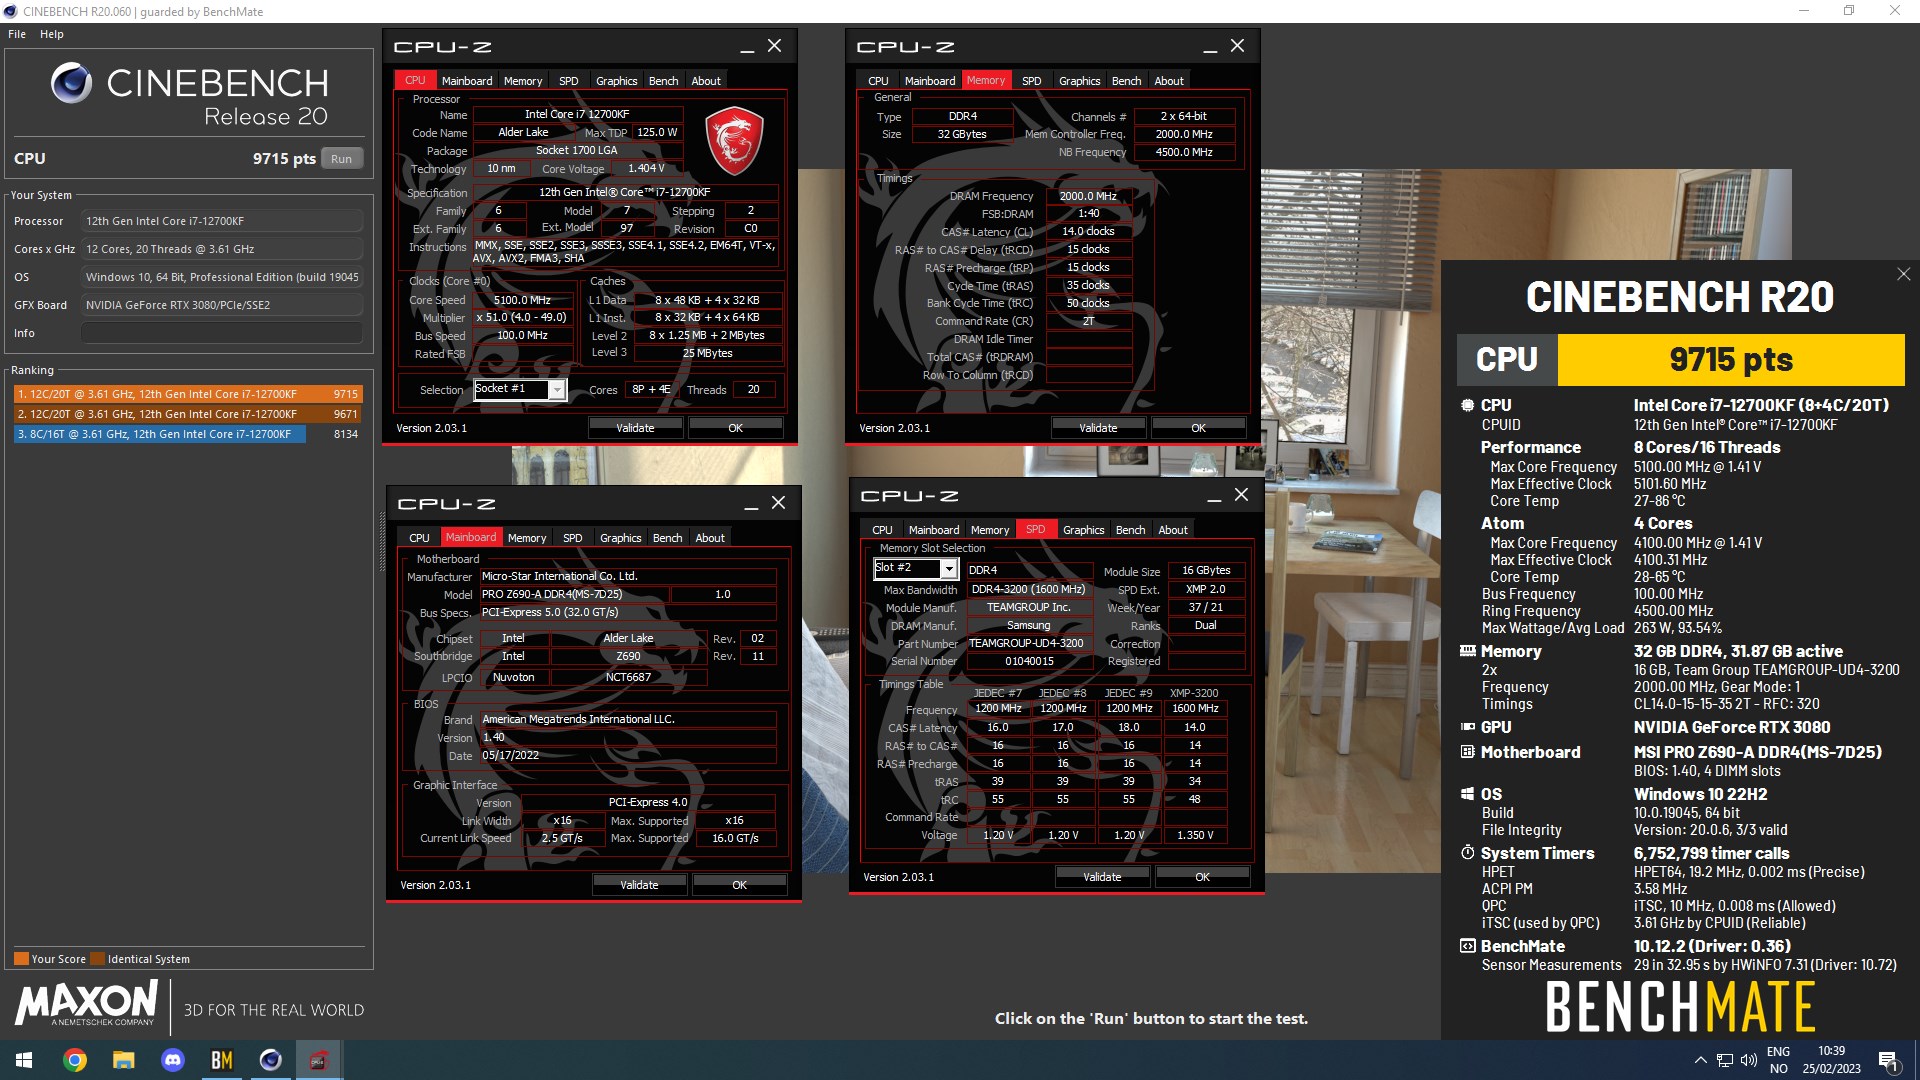Image resolution: width=1920 pixels, height=1080 pixels.
Task: Run the Cinebench CPU test
Action: pyautogui.click(x=342, y=159)
